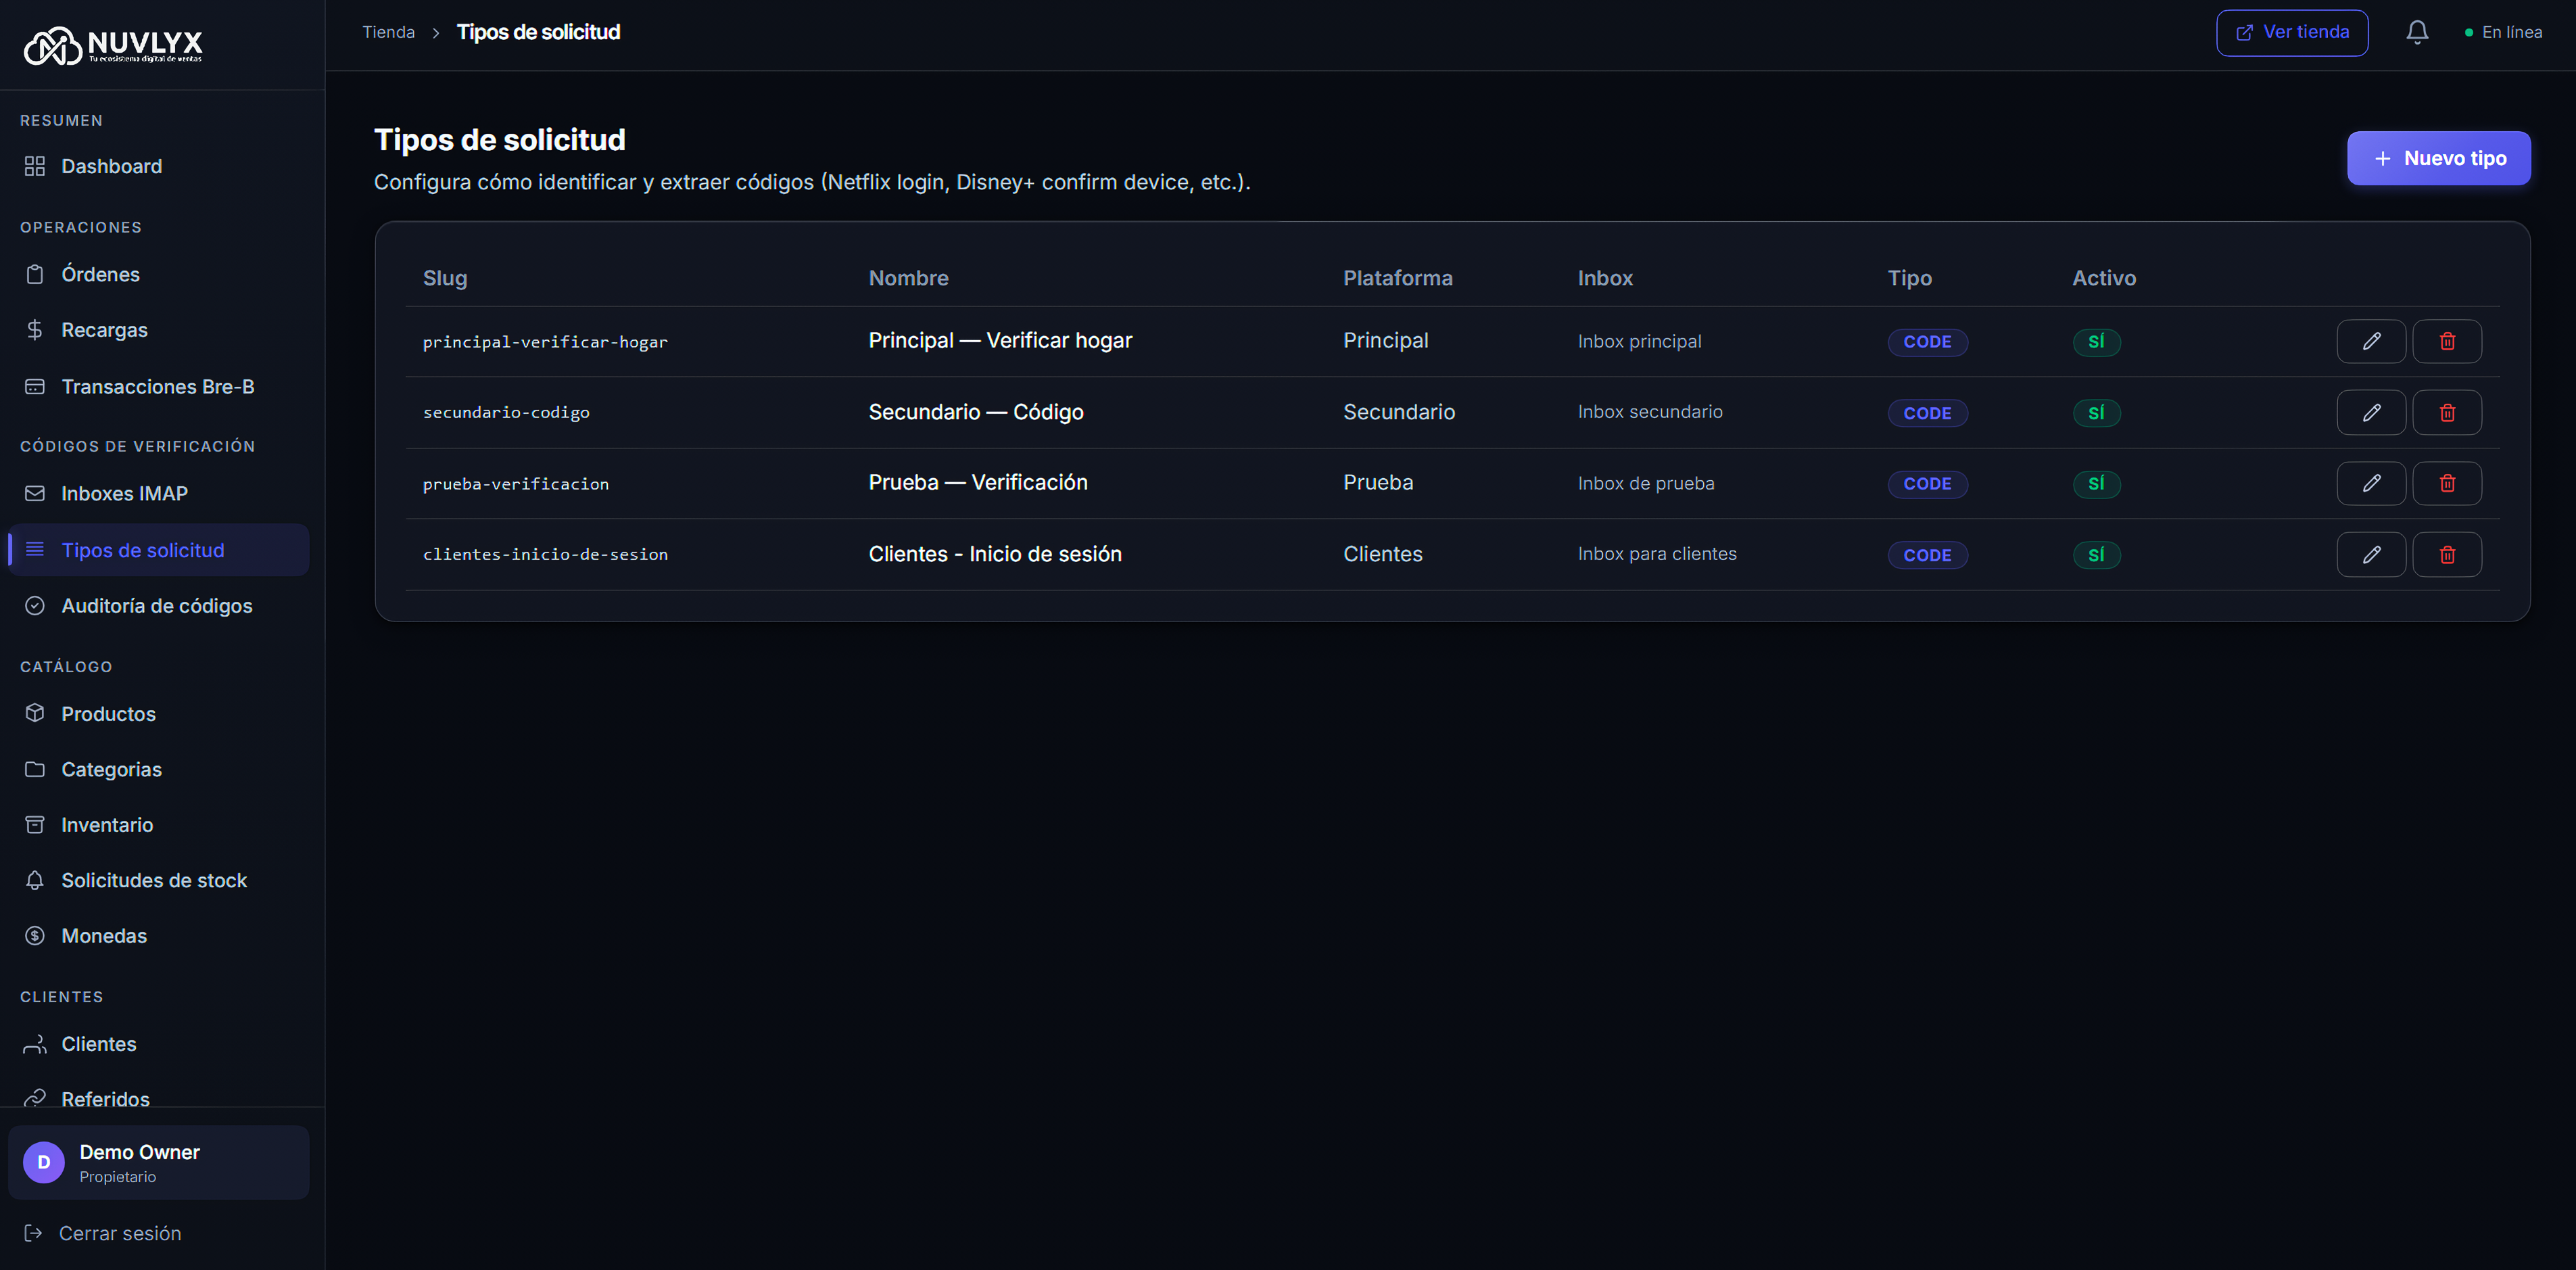2576x1270 pixels.
Task: Click the Categorias folder icon
Action: coord(35,769)
